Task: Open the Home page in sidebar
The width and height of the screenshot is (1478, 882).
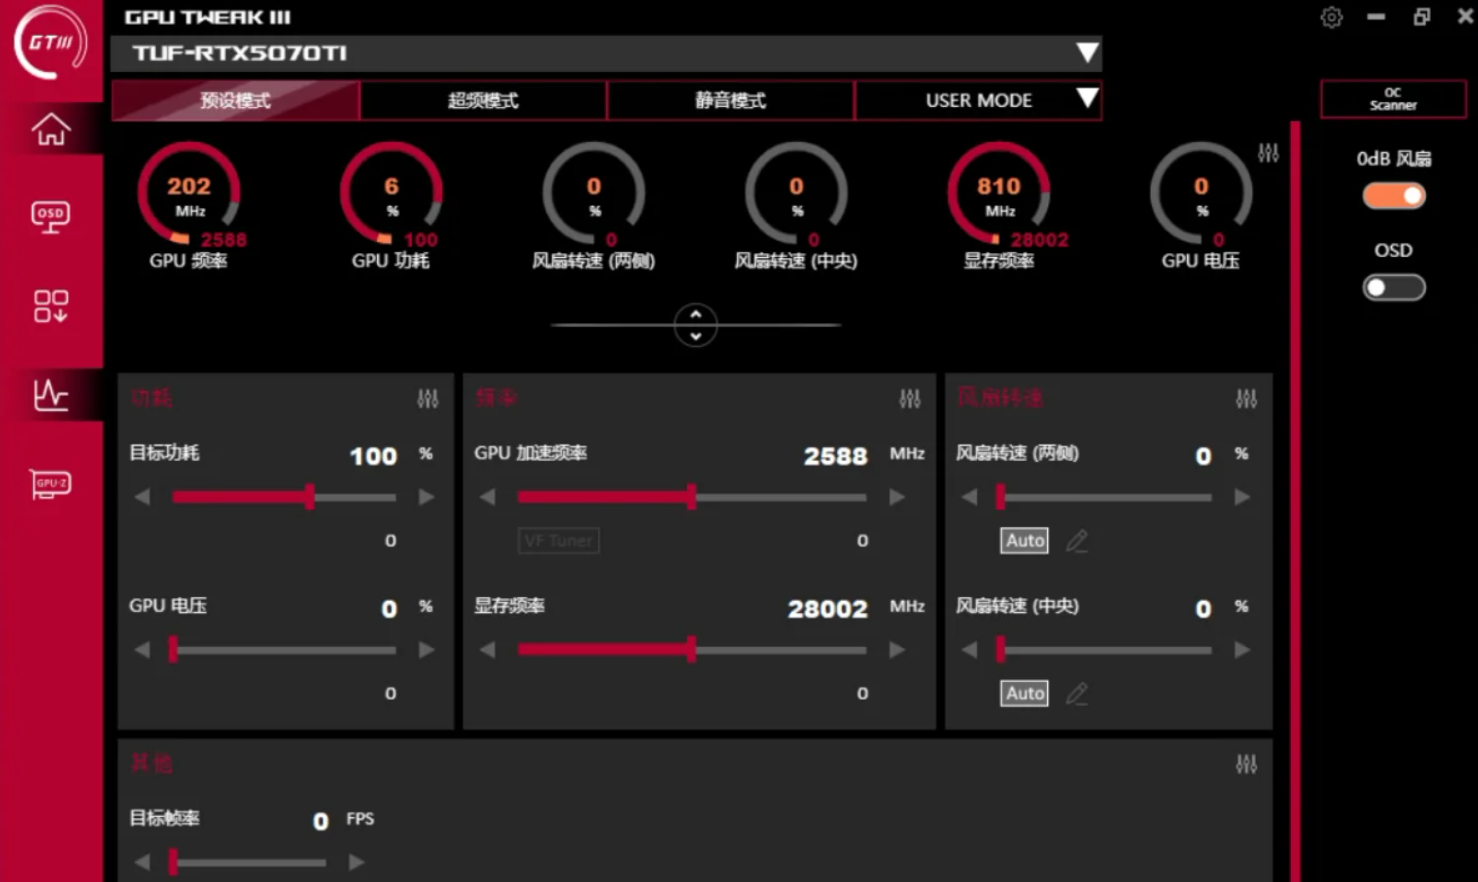Action: click(50, 129)
